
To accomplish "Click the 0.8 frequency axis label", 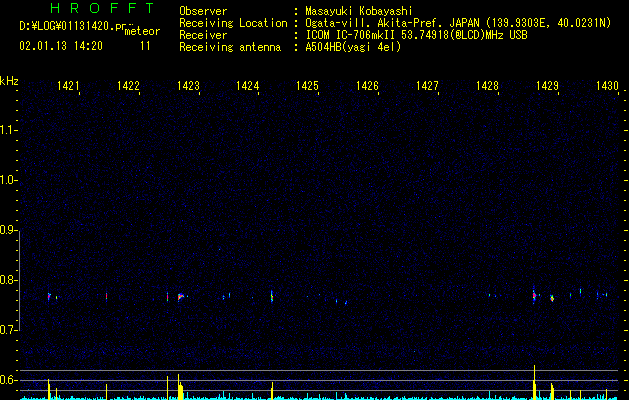I will click(x=8, y=280).
